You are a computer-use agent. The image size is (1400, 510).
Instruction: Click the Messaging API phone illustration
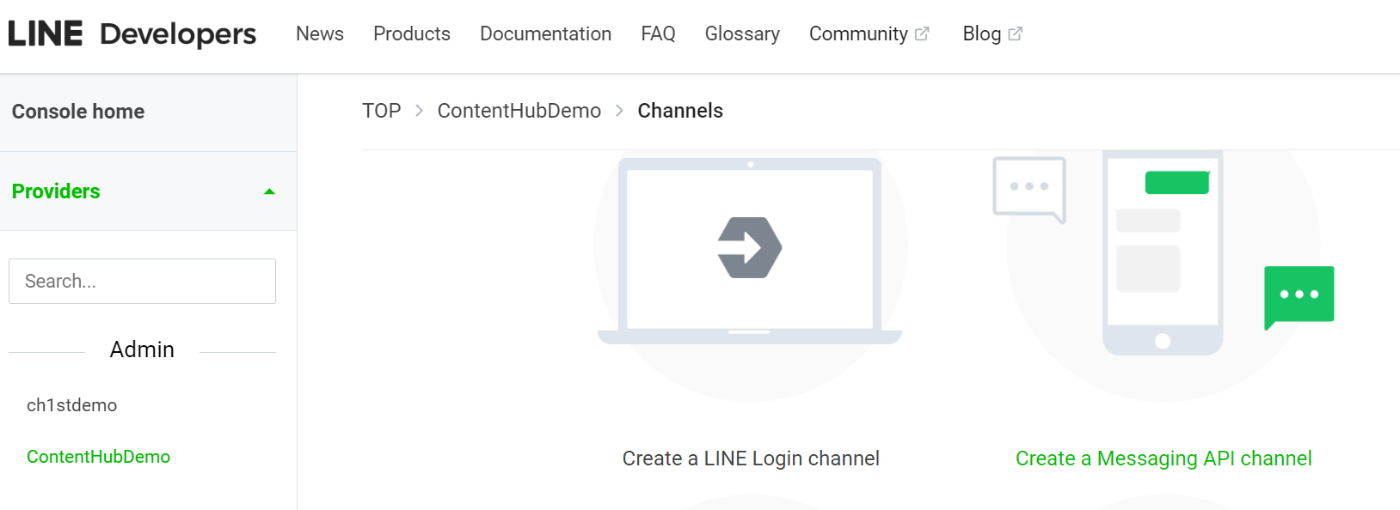[x=1163, y=253]
